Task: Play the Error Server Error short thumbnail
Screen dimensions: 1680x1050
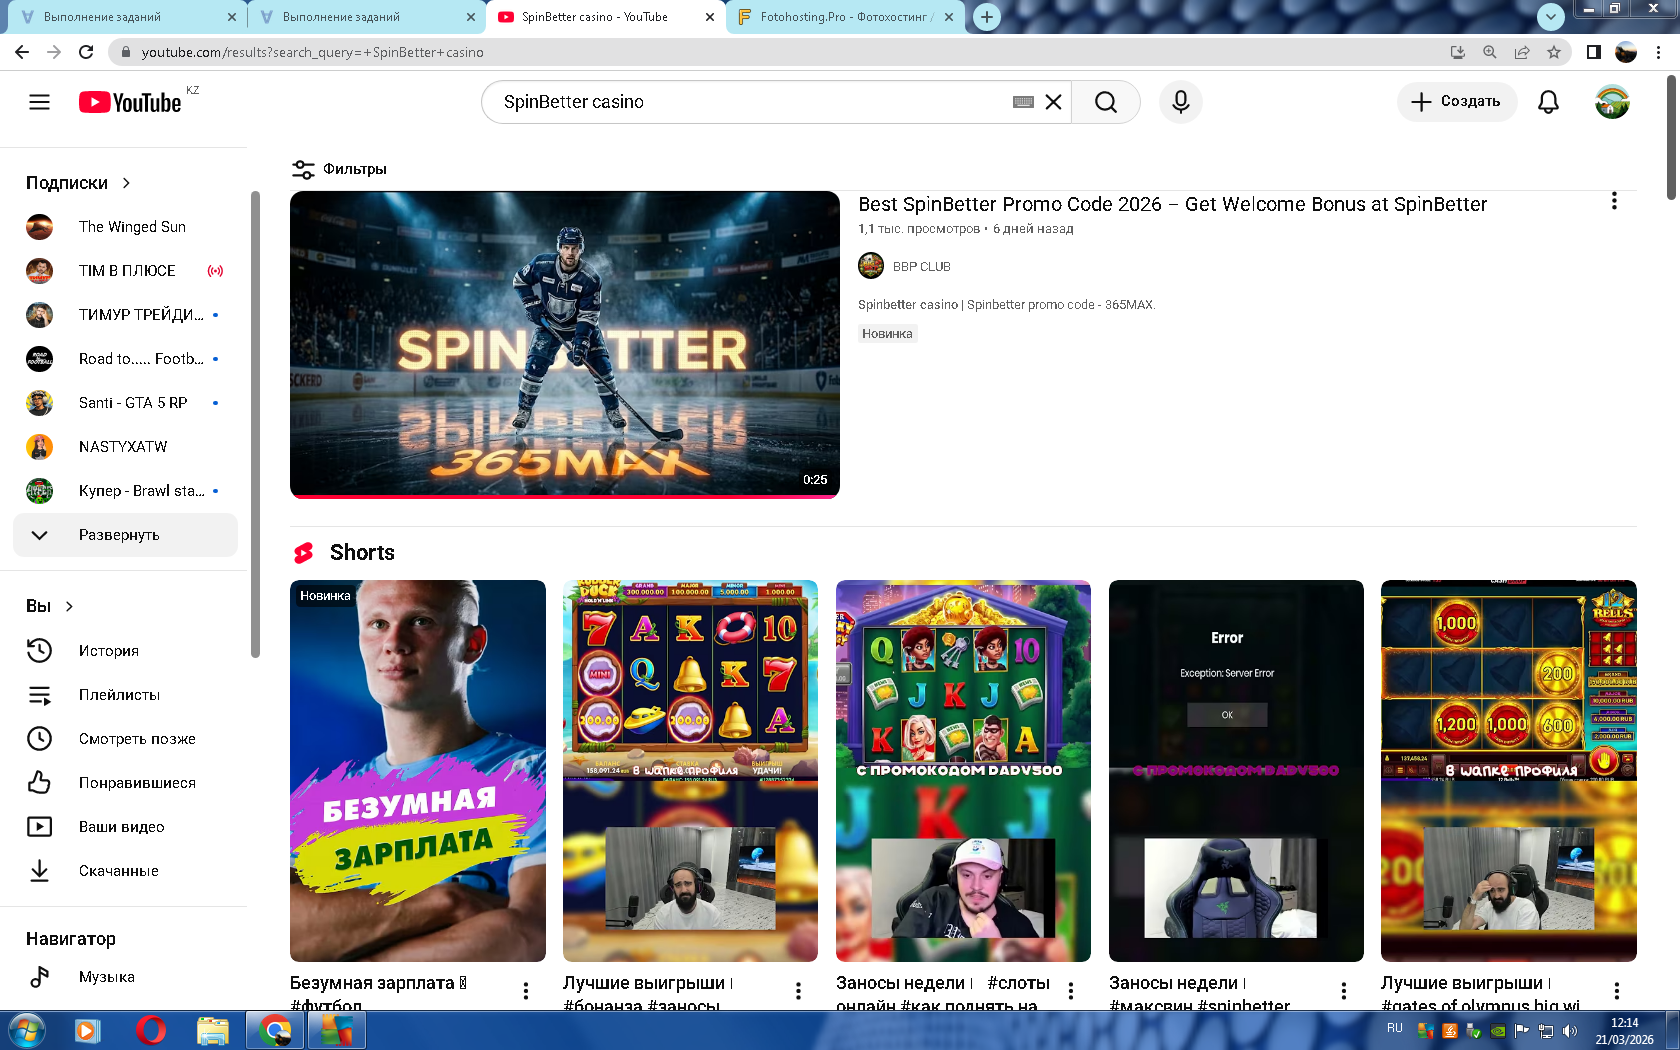Action: [1236, 771]
